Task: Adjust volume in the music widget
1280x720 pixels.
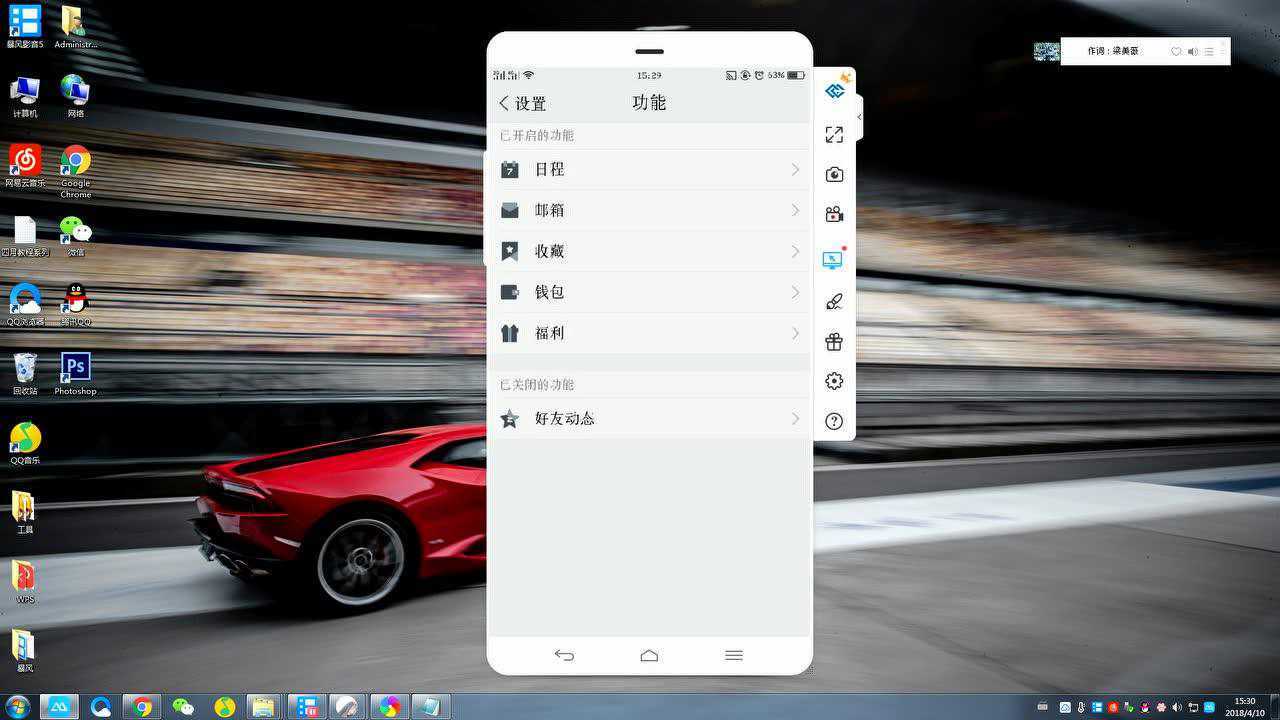Action: point(1193,51)
